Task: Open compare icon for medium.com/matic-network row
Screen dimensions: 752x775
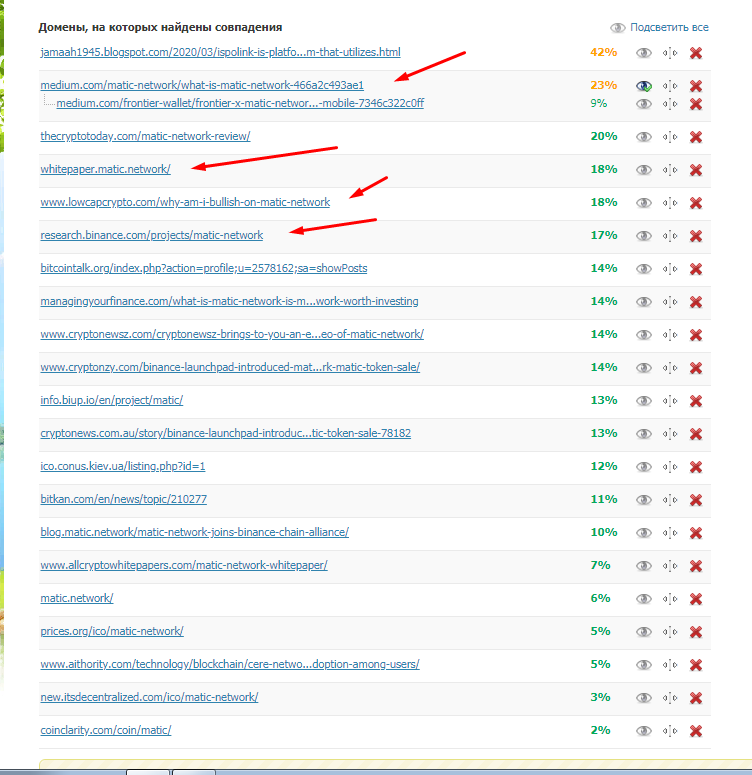Action: (x=670, y=86)
